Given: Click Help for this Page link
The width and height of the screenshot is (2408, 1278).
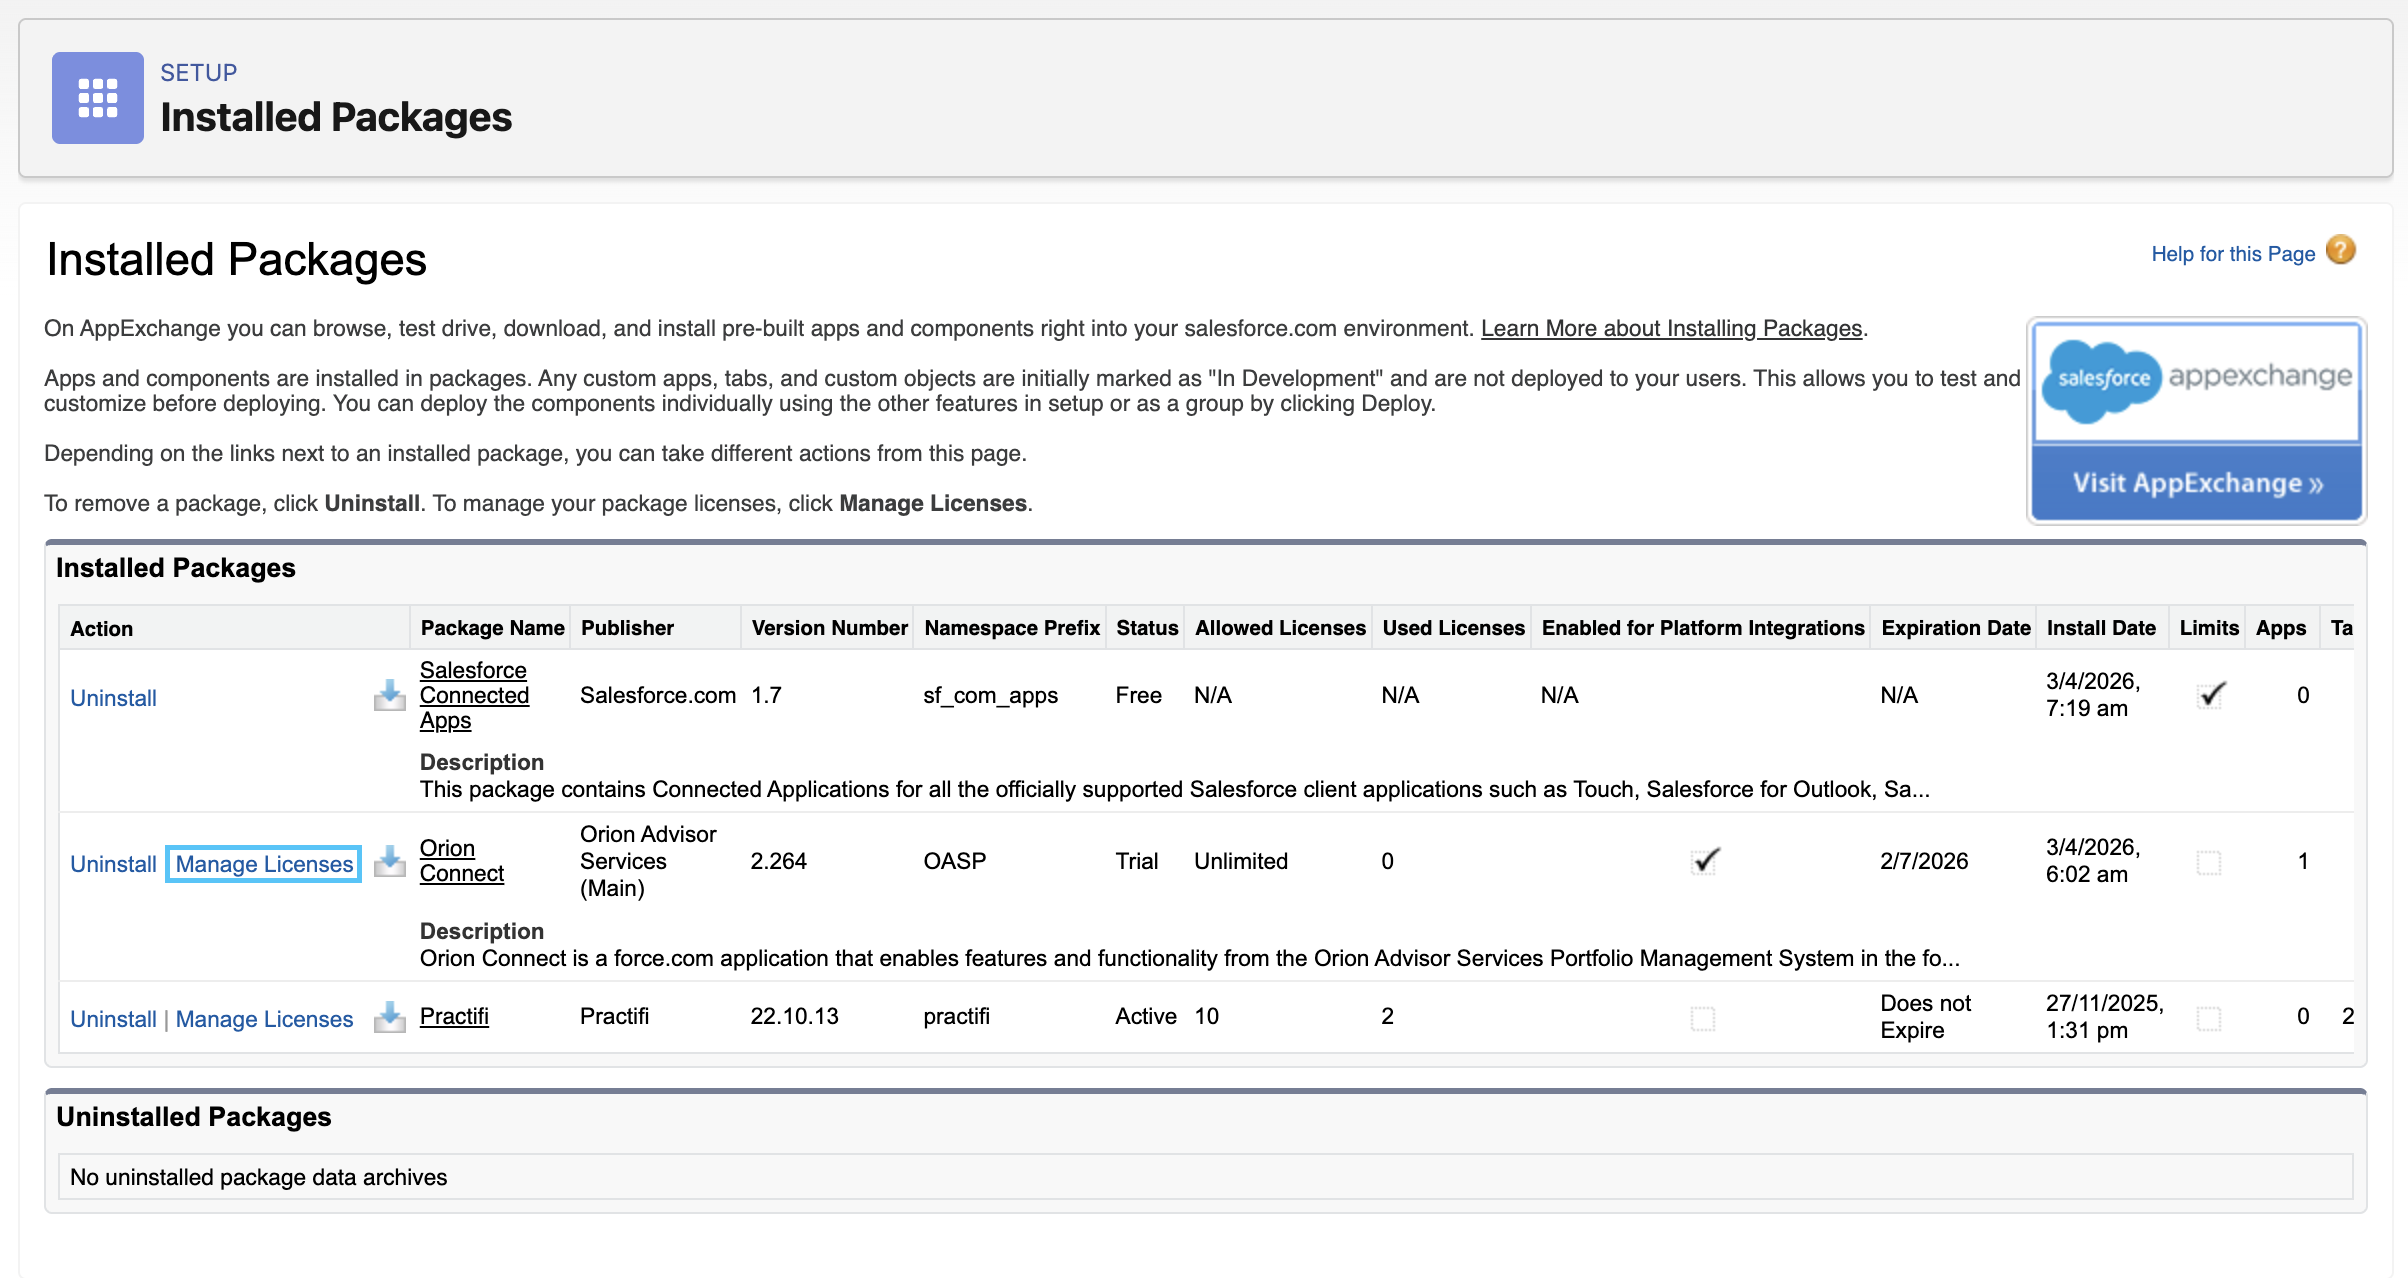Looking at the screenshot, I should tap(2233, 254).
